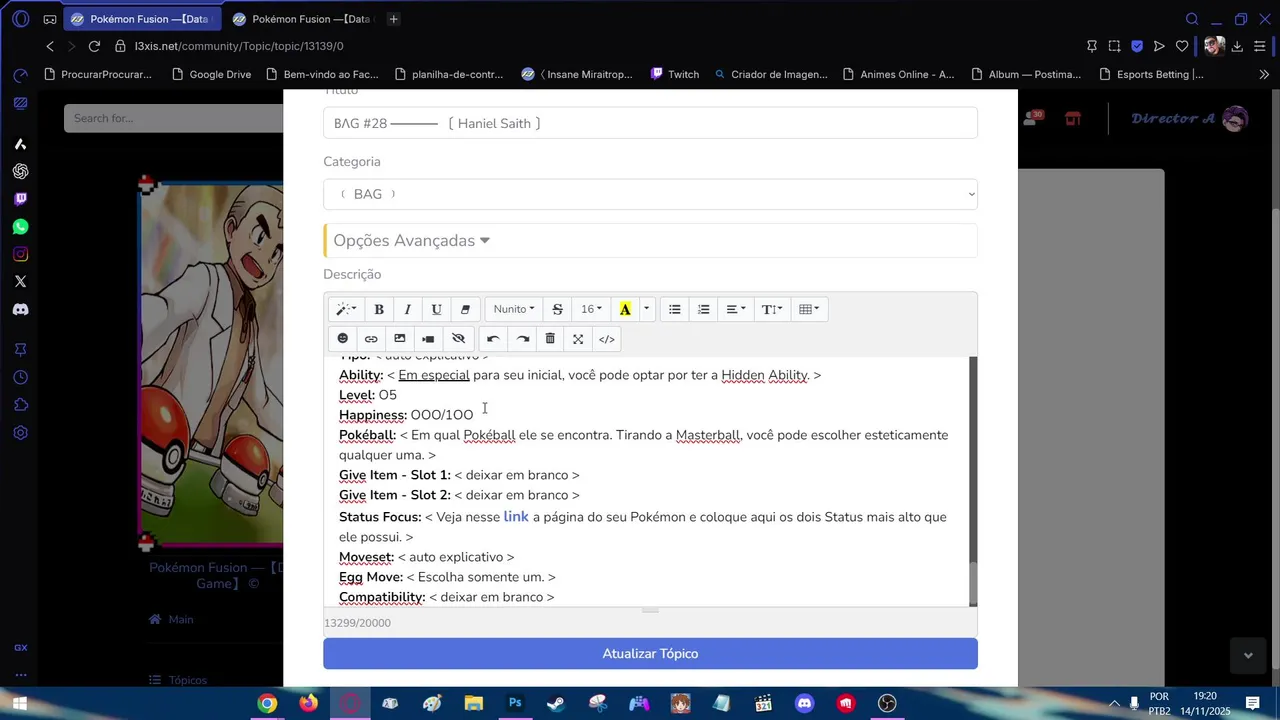
Task: Open Photoshop from the taskbar
Action: tap(515, 703)
